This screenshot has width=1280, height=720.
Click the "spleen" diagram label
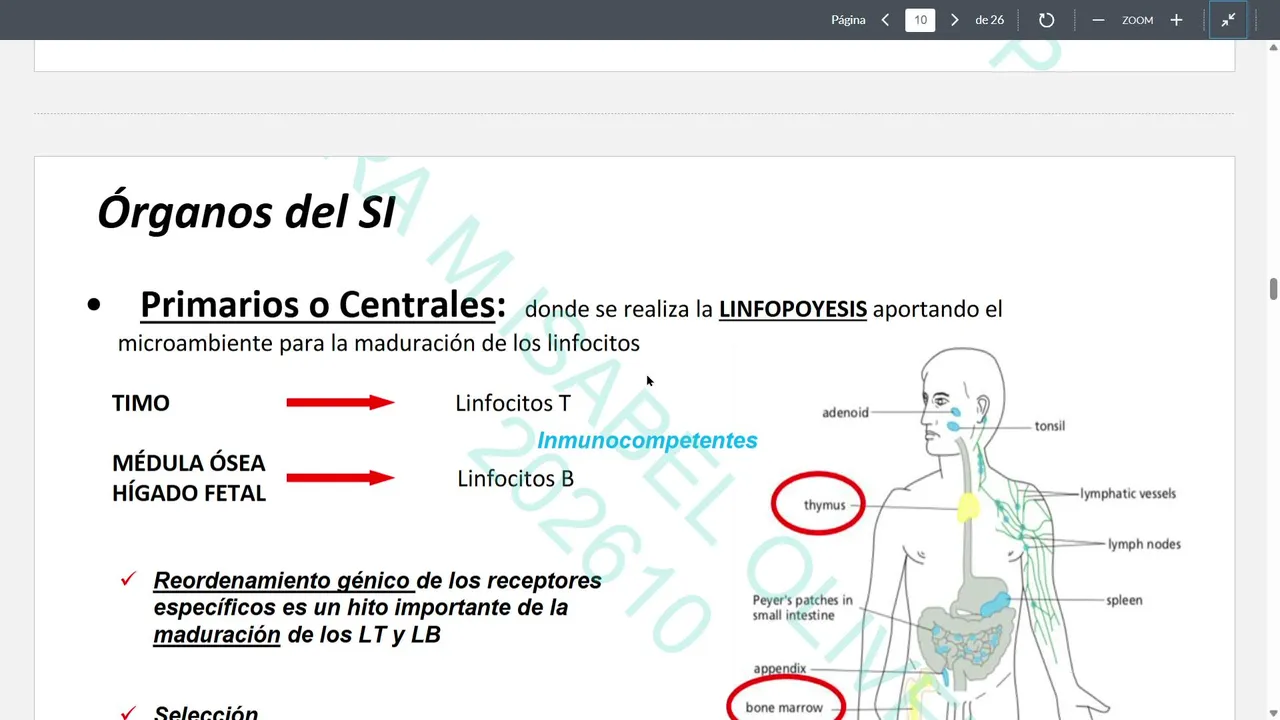point(1124,600)
